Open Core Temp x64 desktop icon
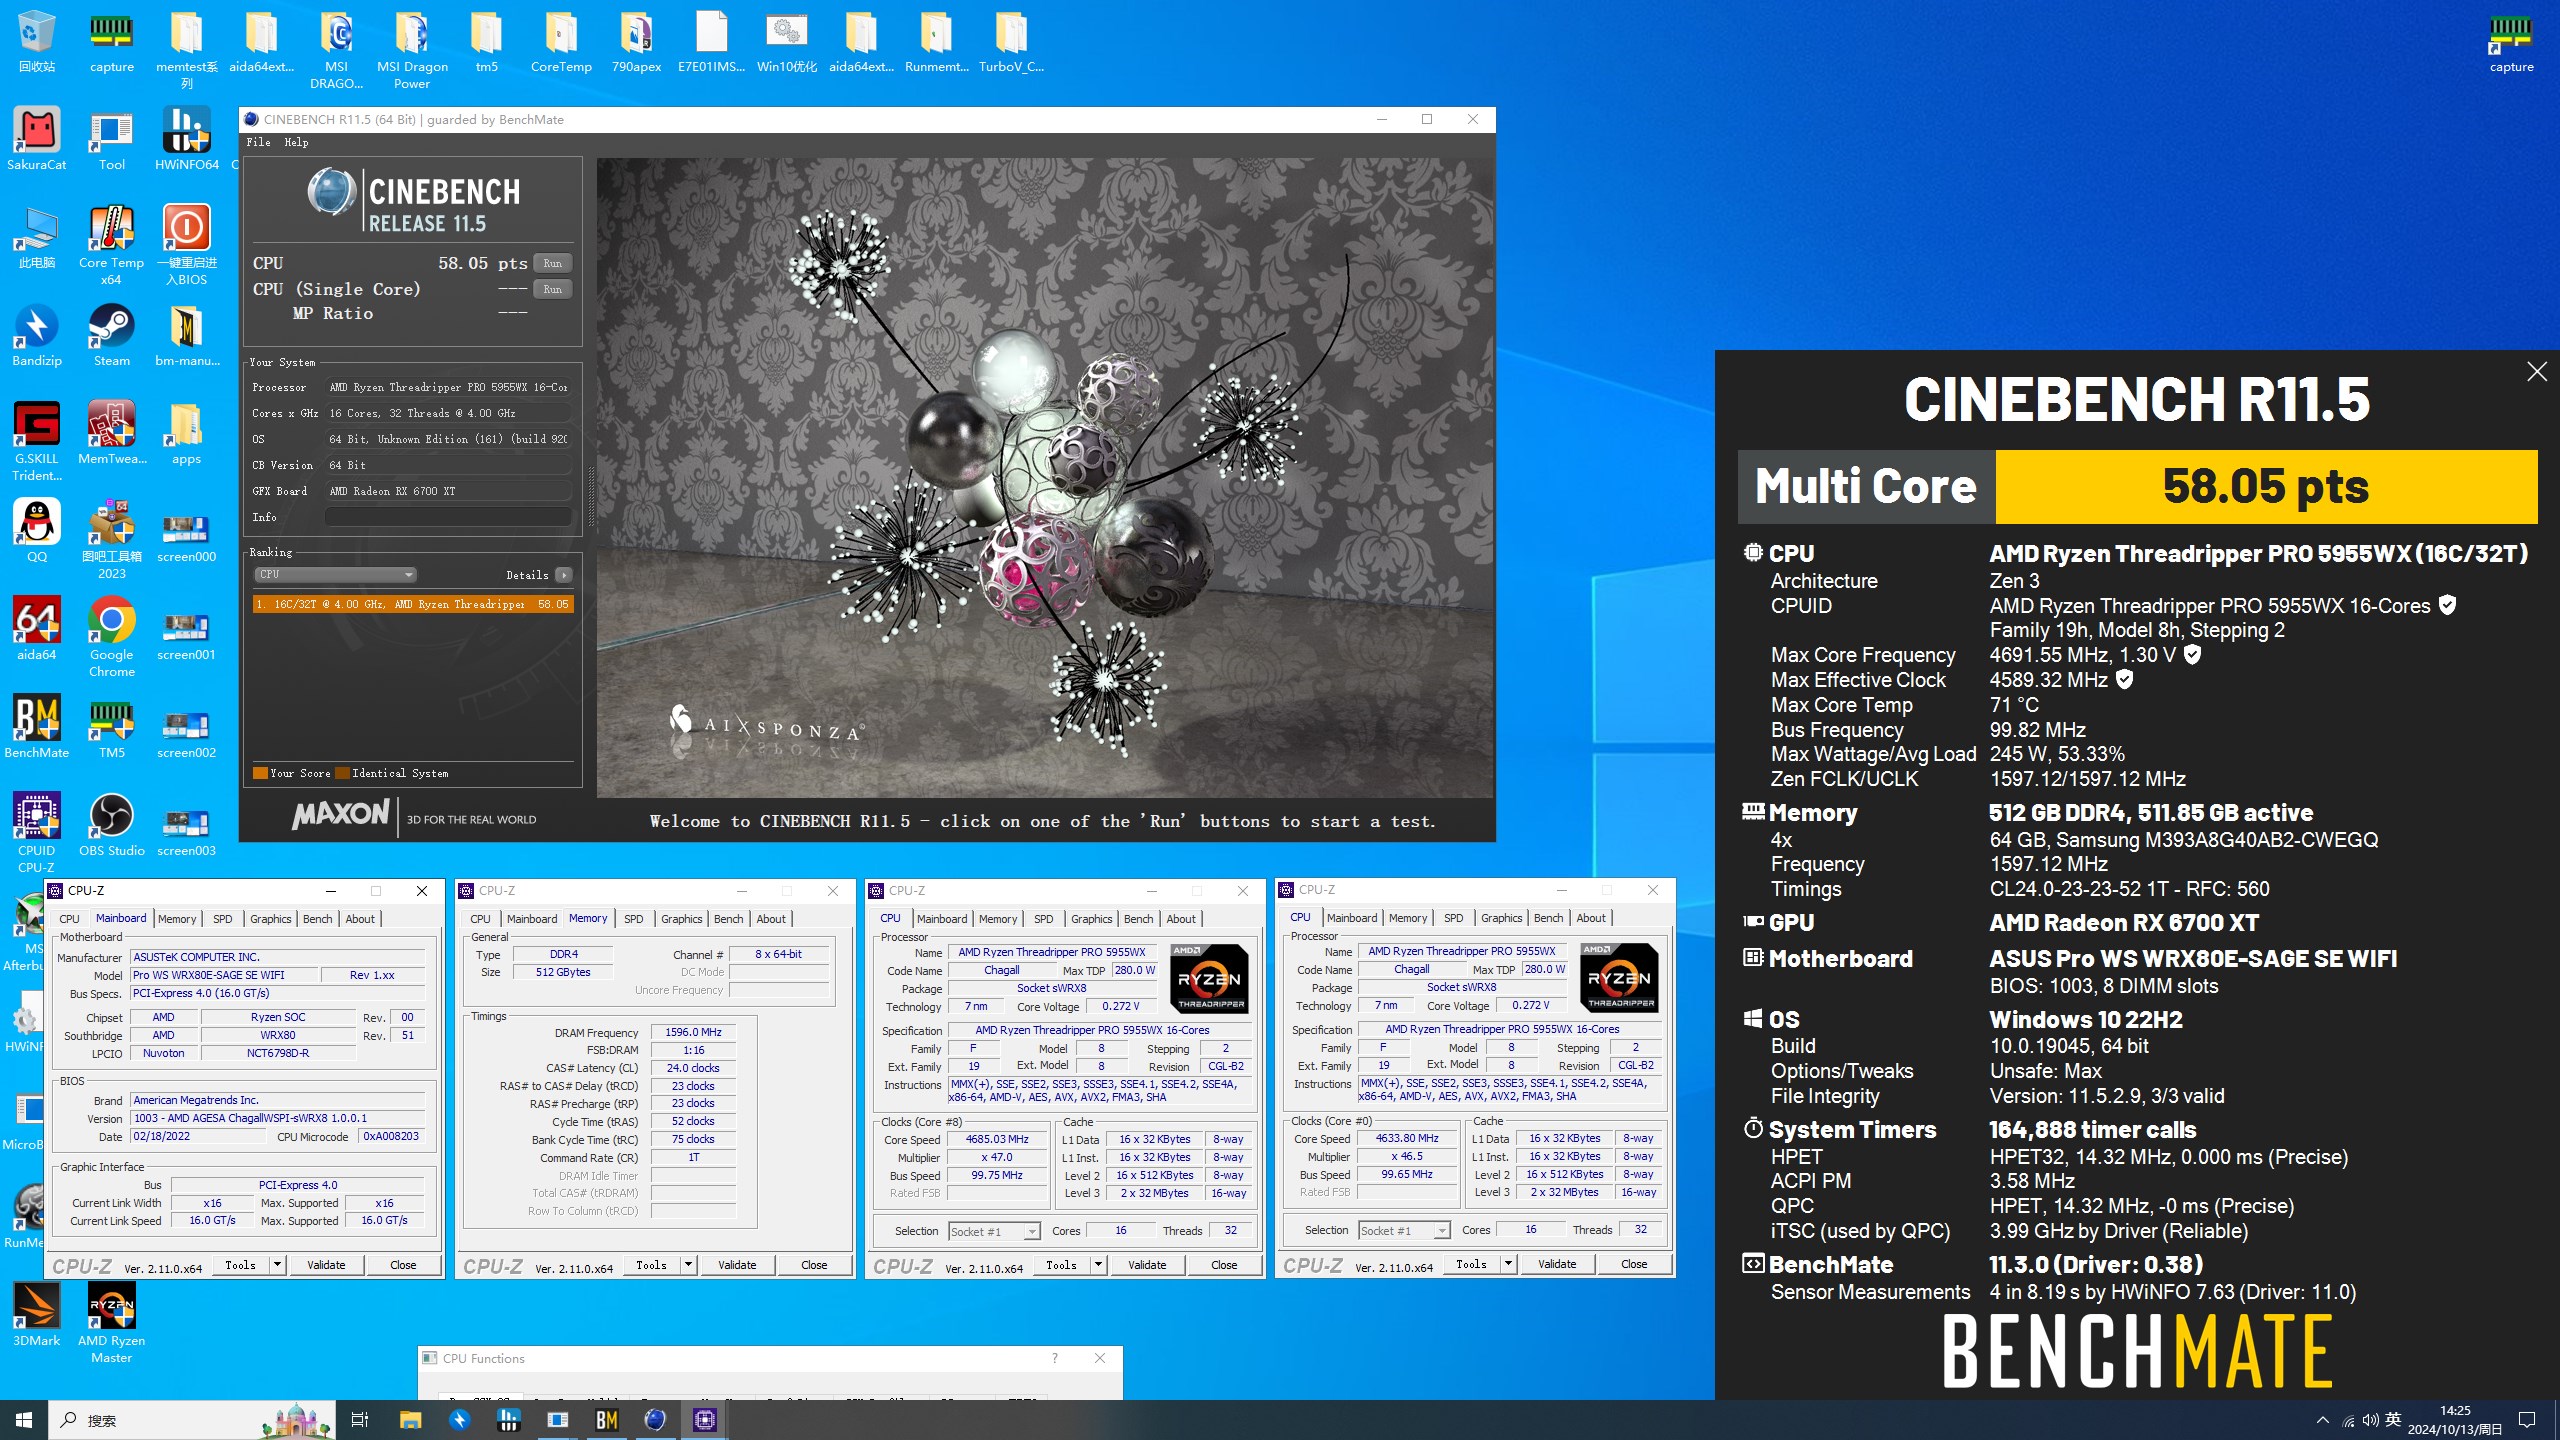Screen dimensions: 2560x1440 point(111,245)
